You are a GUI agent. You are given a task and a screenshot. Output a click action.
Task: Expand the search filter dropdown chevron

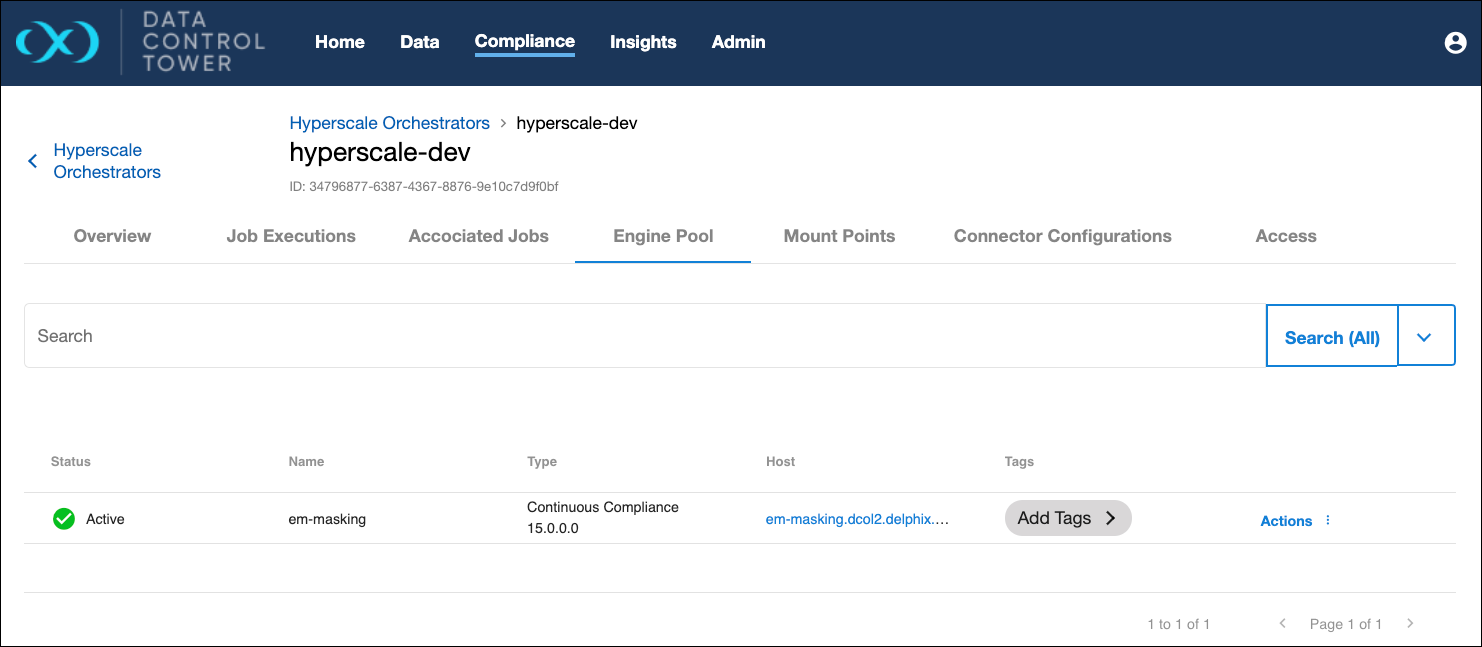1425,337
